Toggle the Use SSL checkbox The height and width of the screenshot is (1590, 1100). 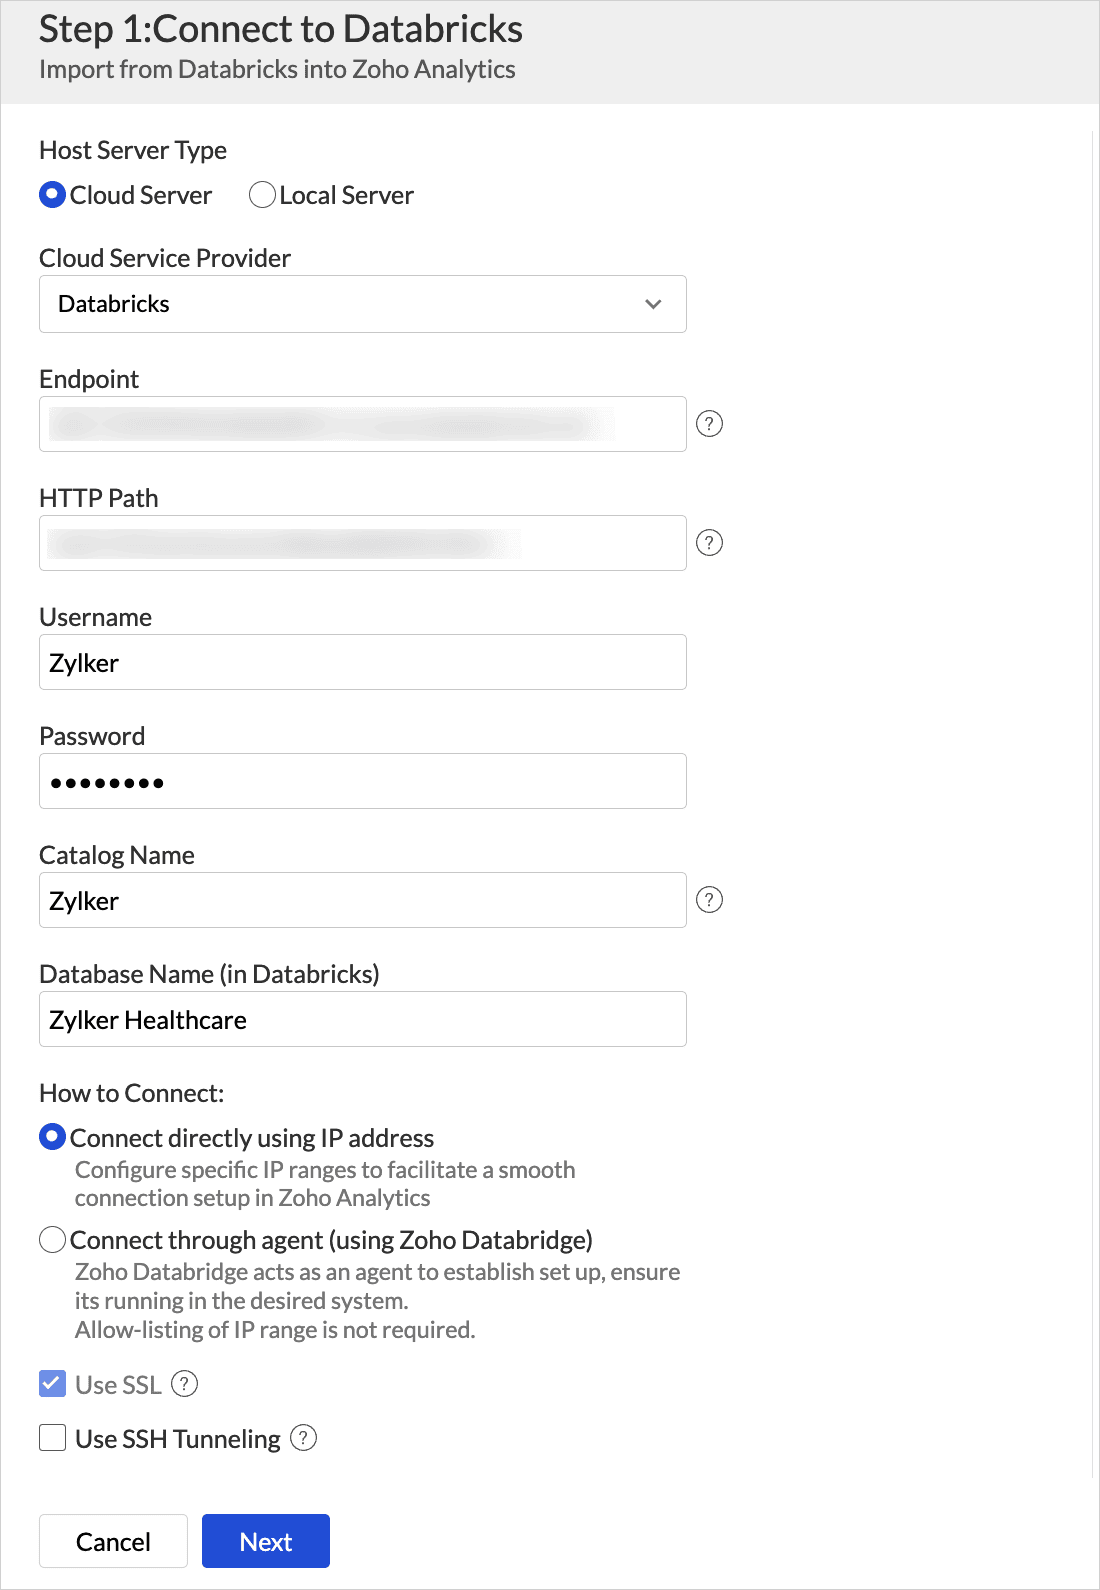(x=53, y=1384)
